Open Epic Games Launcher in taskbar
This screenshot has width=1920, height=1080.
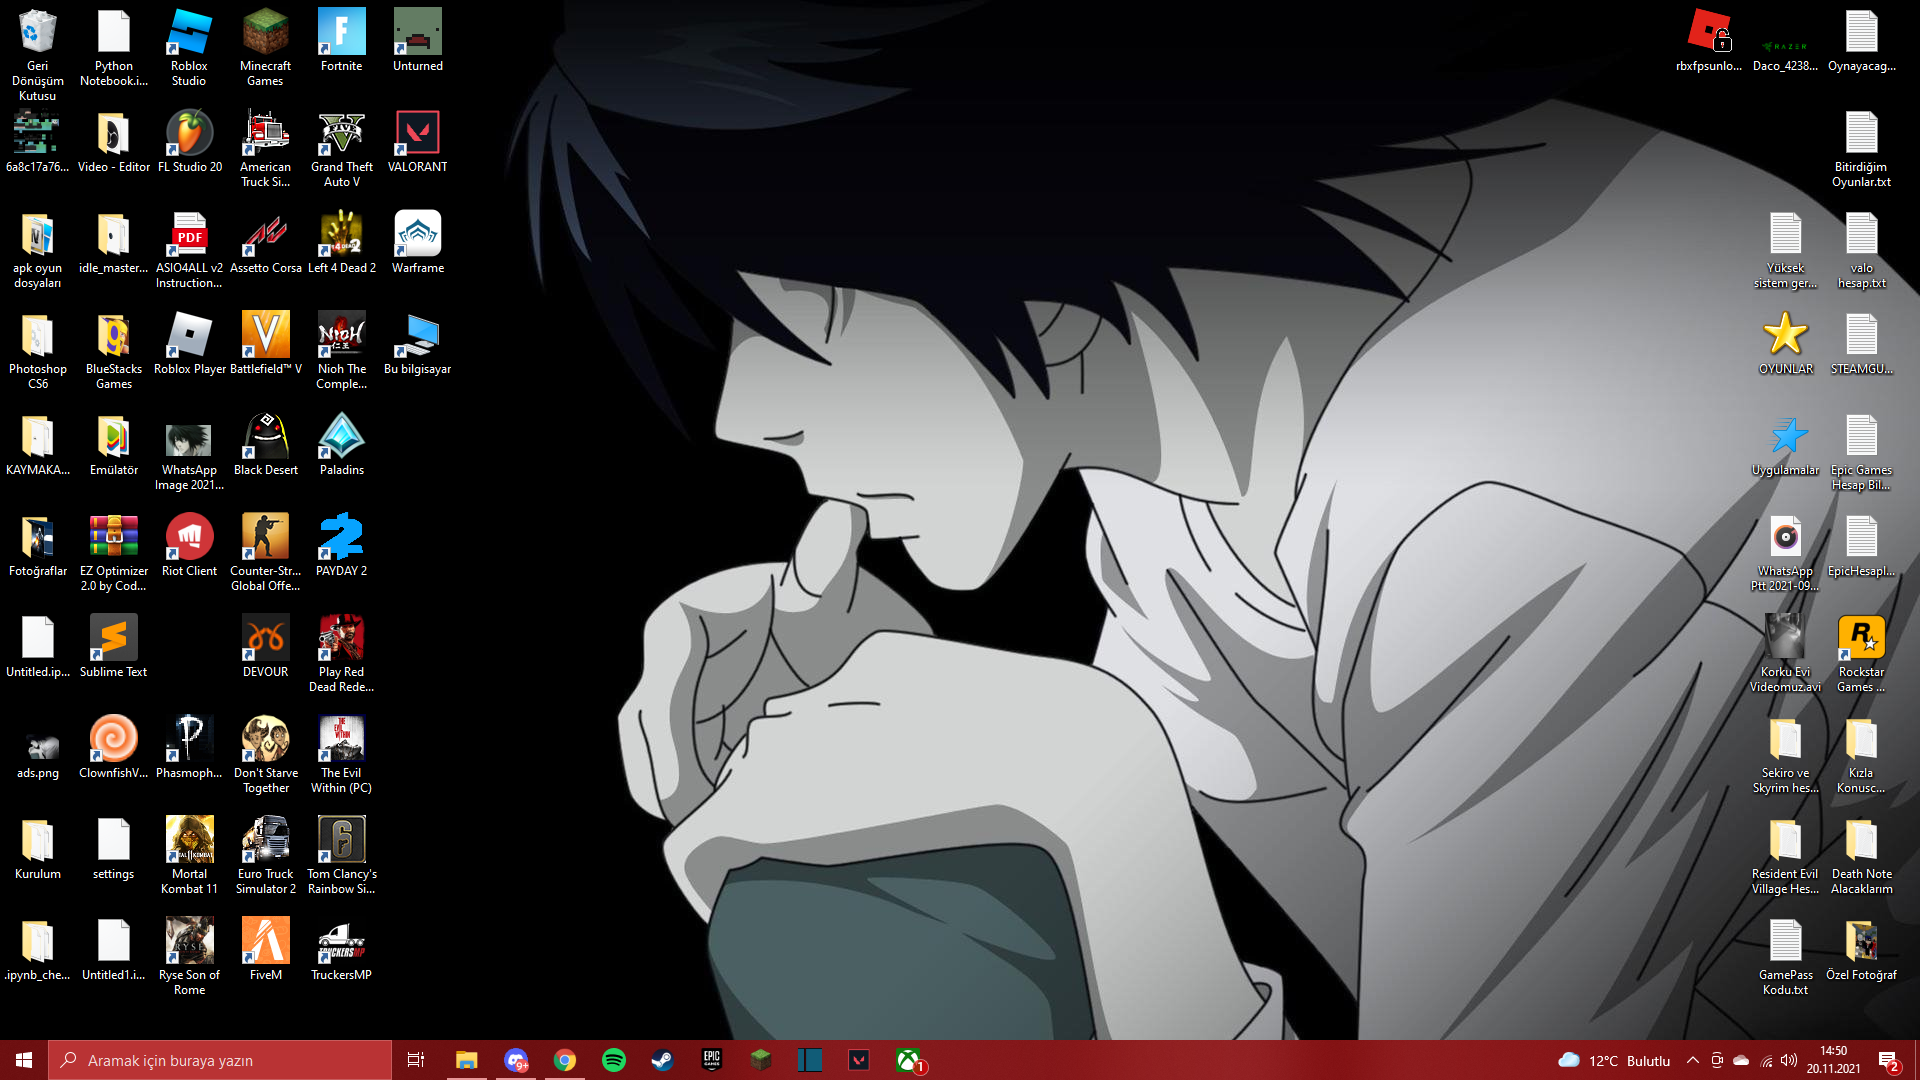pyautogui.click(x=711, y=1060)
